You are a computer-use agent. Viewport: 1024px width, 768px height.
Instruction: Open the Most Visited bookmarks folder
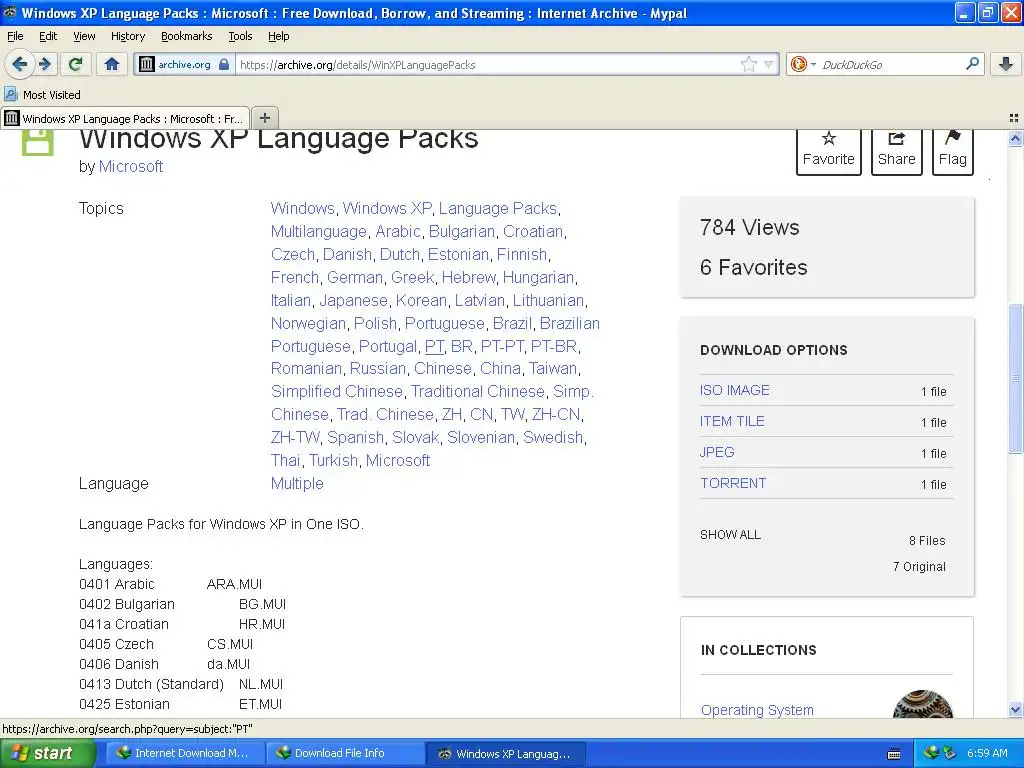coord(43,95)
